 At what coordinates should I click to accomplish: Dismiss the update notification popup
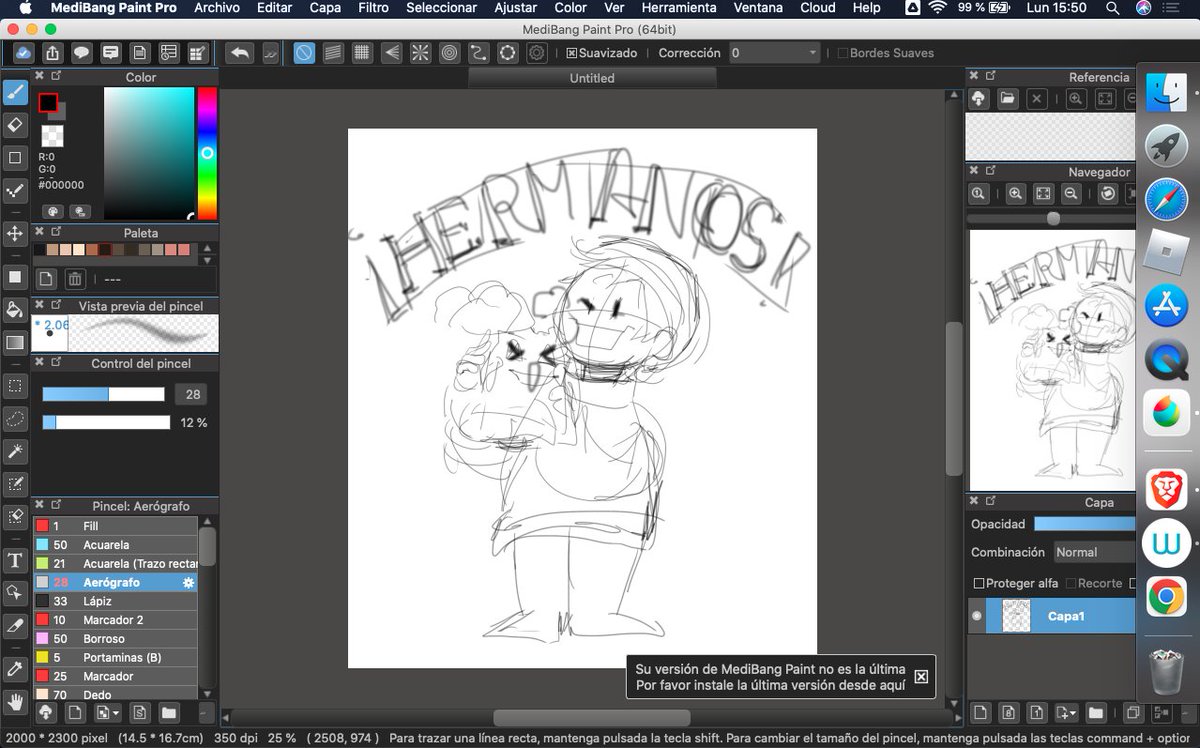pyautogui.click(x=921, y=677)
